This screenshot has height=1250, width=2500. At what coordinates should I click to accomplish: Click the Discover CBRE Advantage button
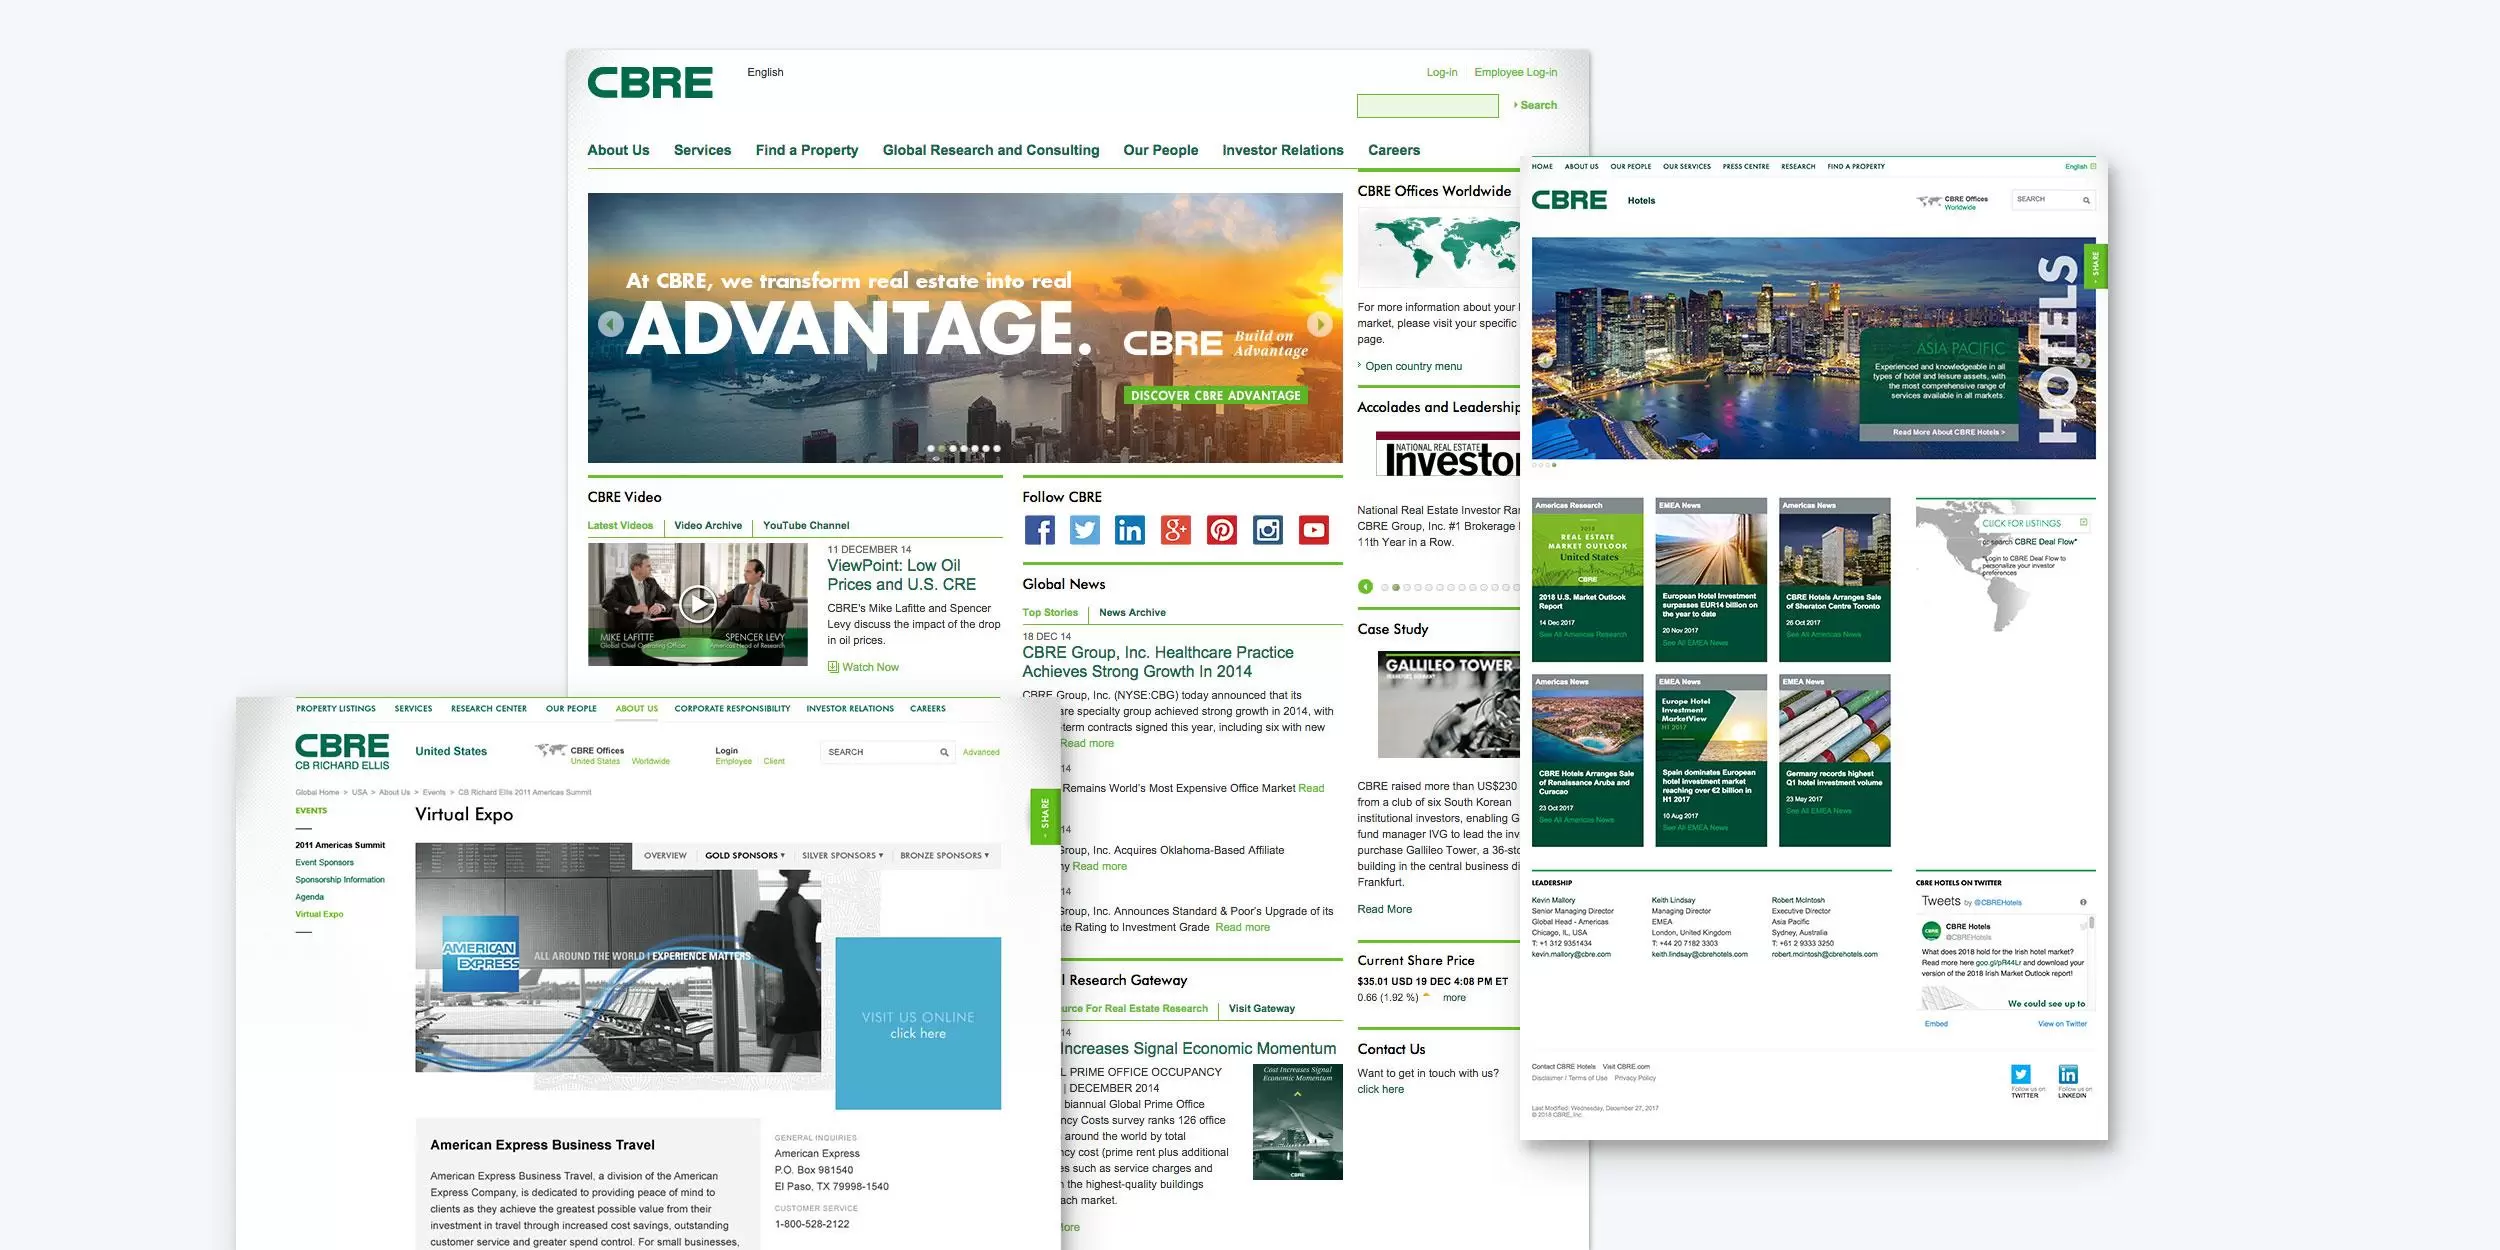1215,396
